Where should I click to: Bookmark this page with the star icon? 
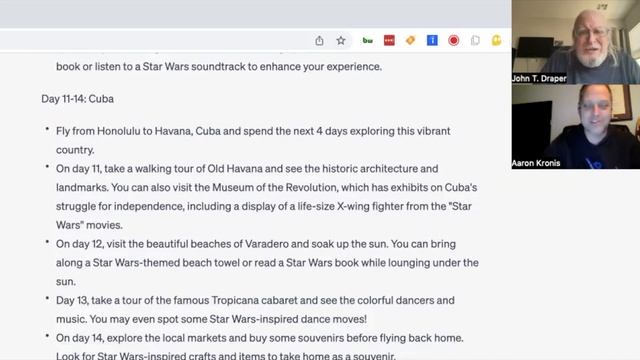pyautogui.click(x=341, y=40)
